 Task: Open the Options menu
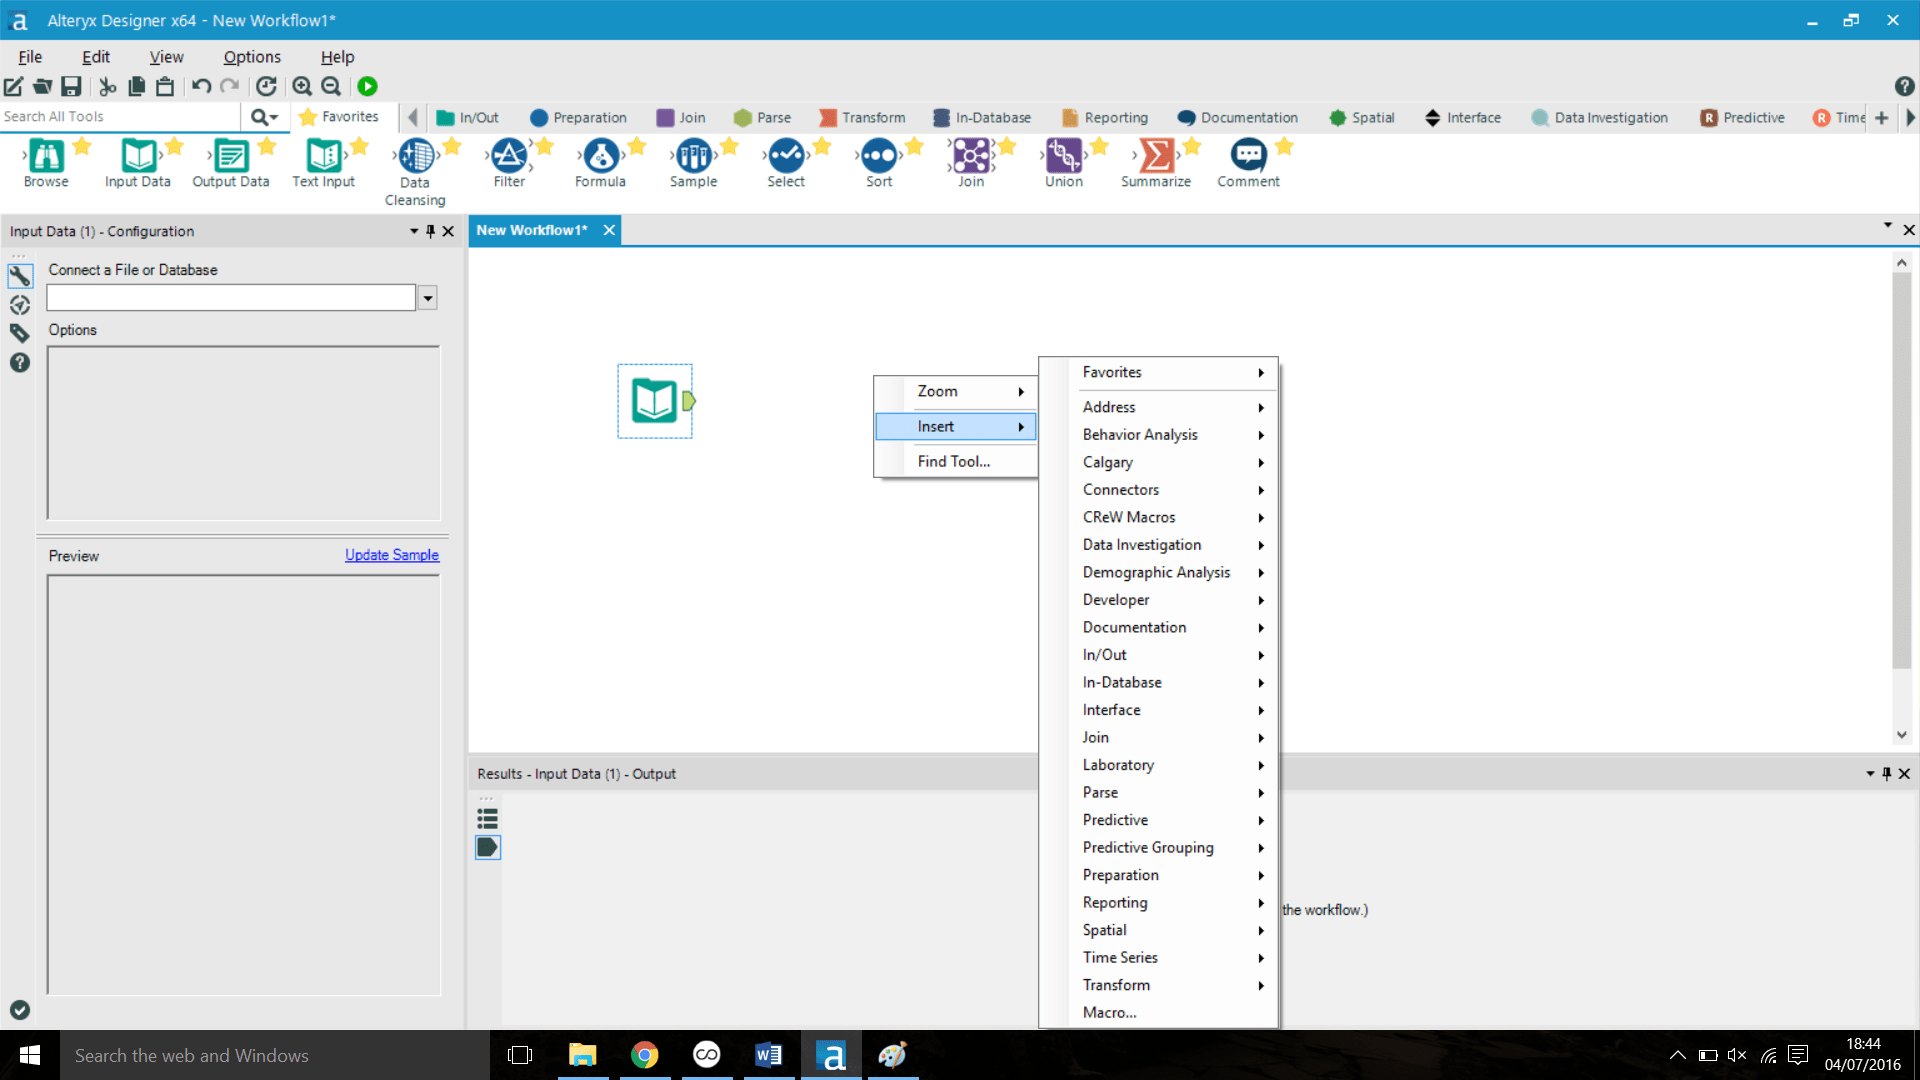click(x=251, y=57)
